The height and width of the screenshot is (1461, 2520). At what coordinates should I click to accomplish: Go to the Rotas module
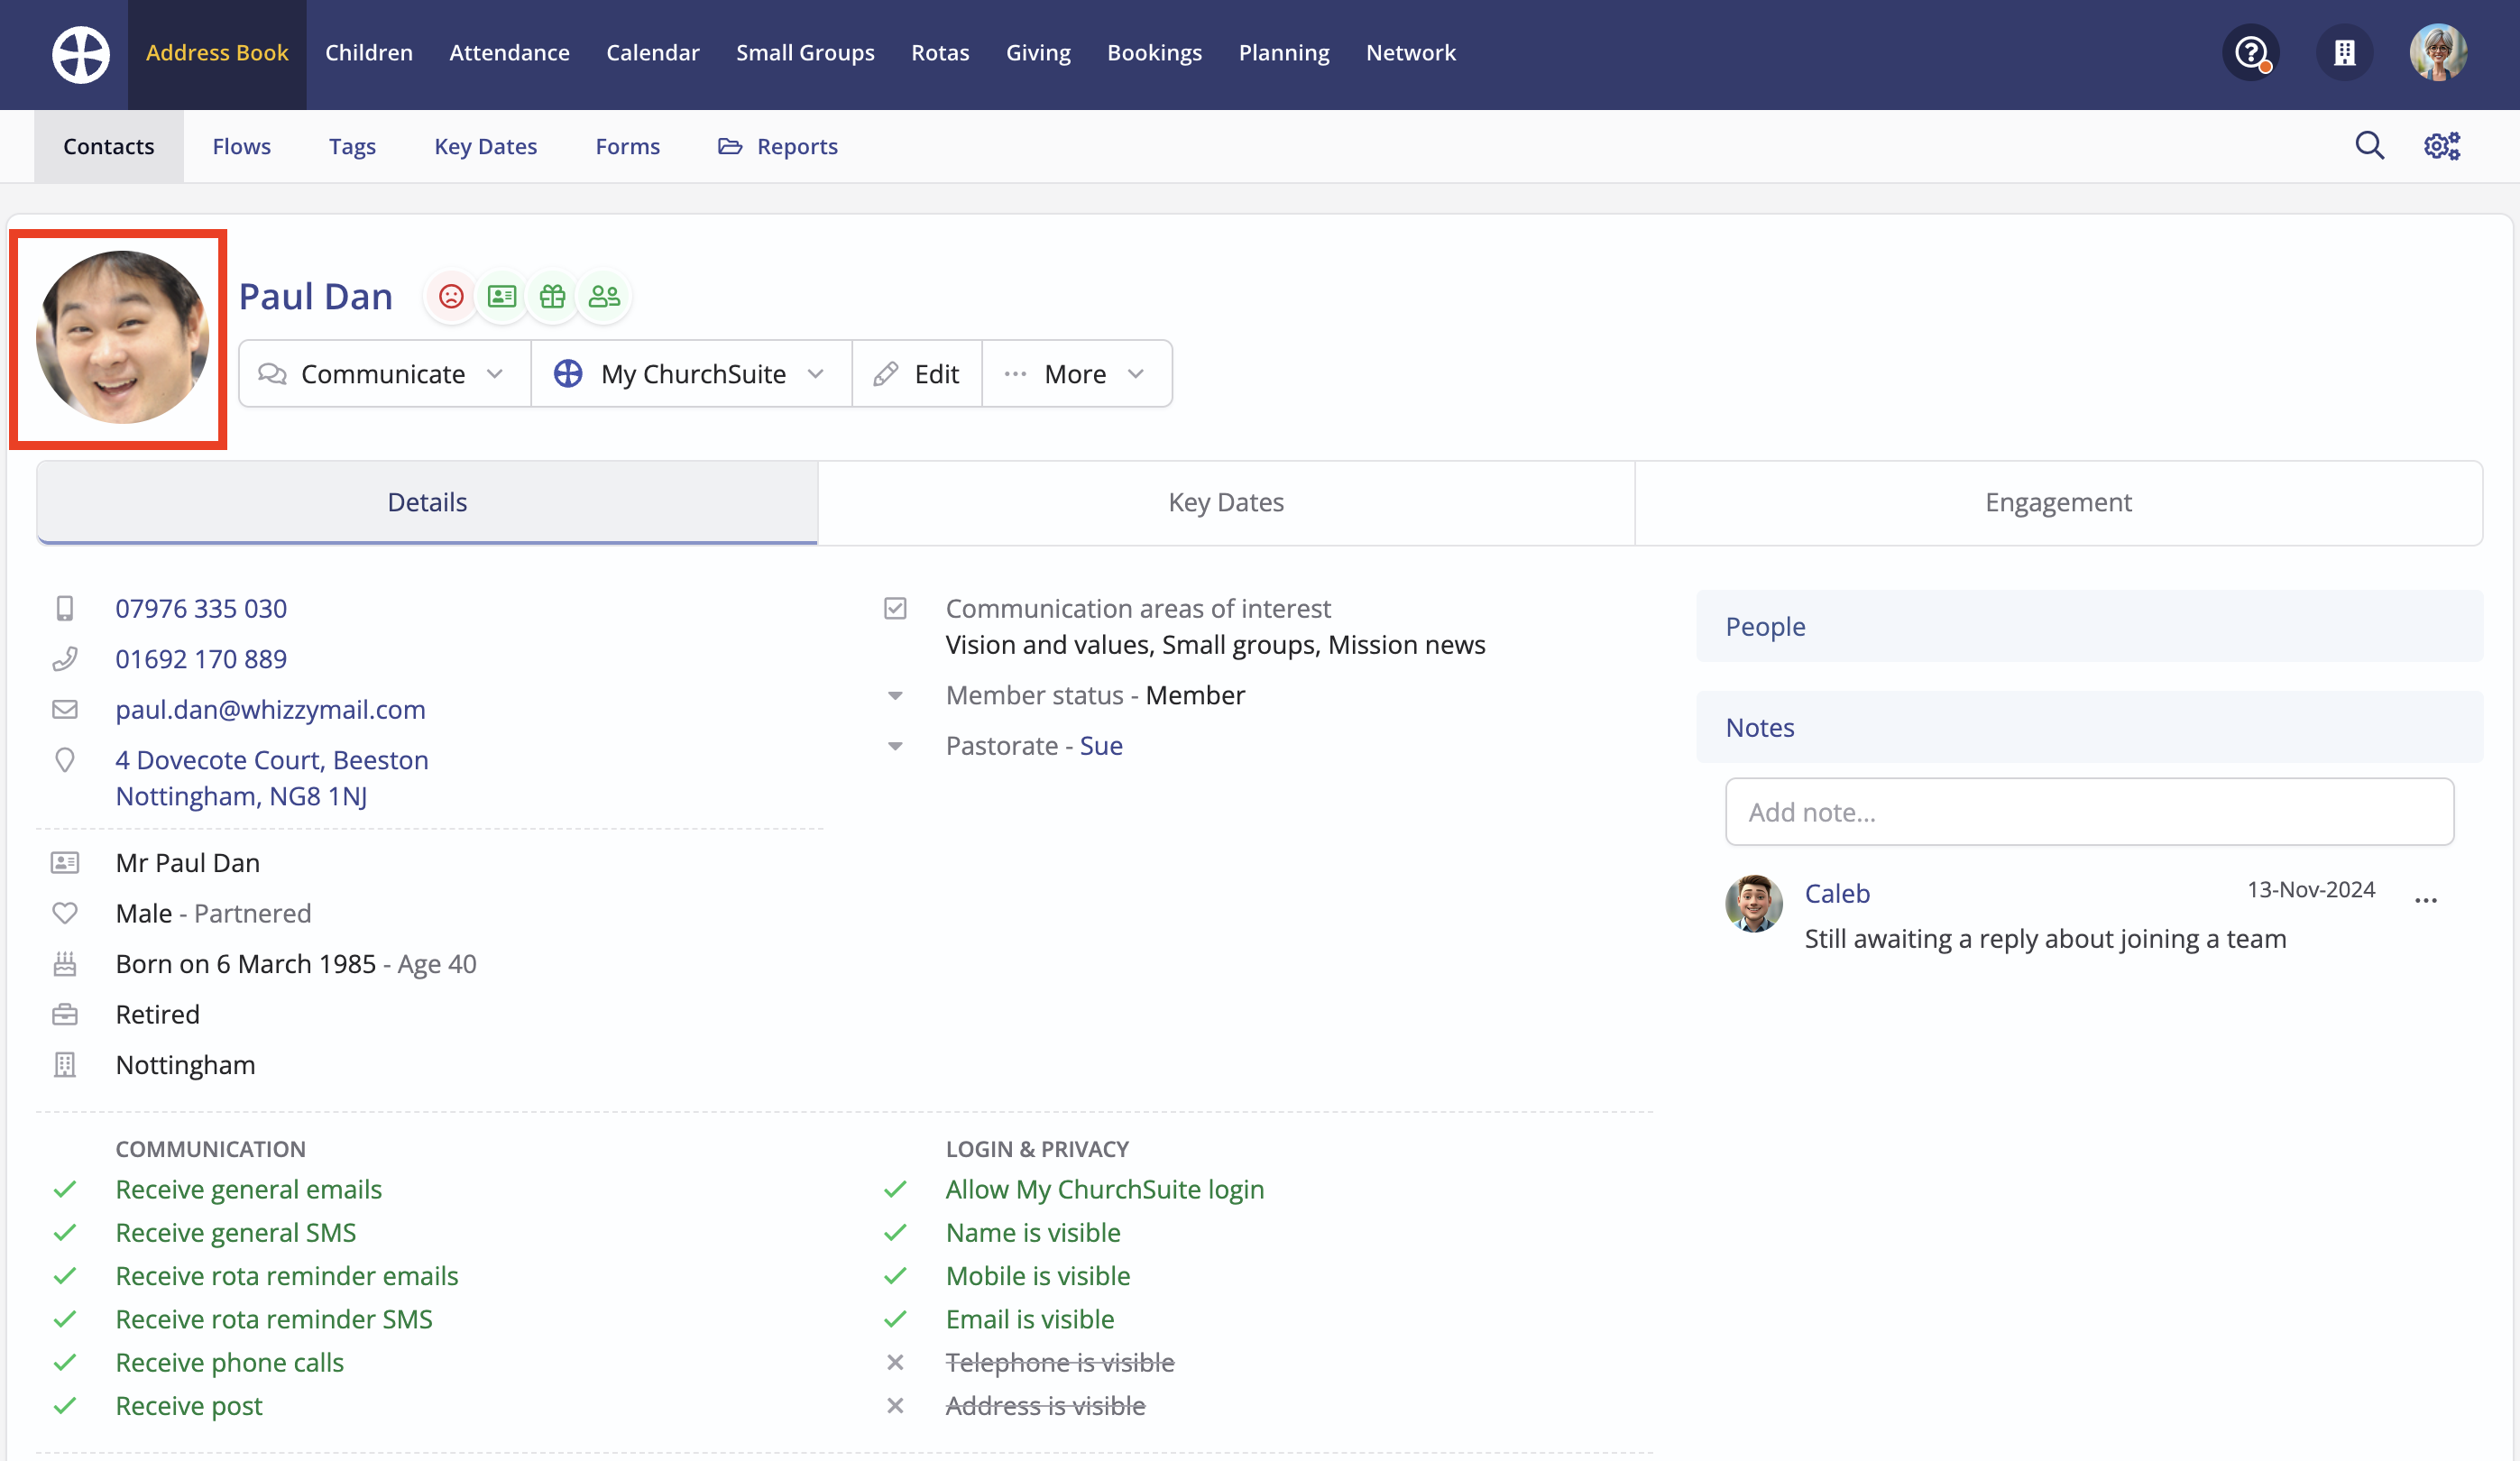coord(940,53)
